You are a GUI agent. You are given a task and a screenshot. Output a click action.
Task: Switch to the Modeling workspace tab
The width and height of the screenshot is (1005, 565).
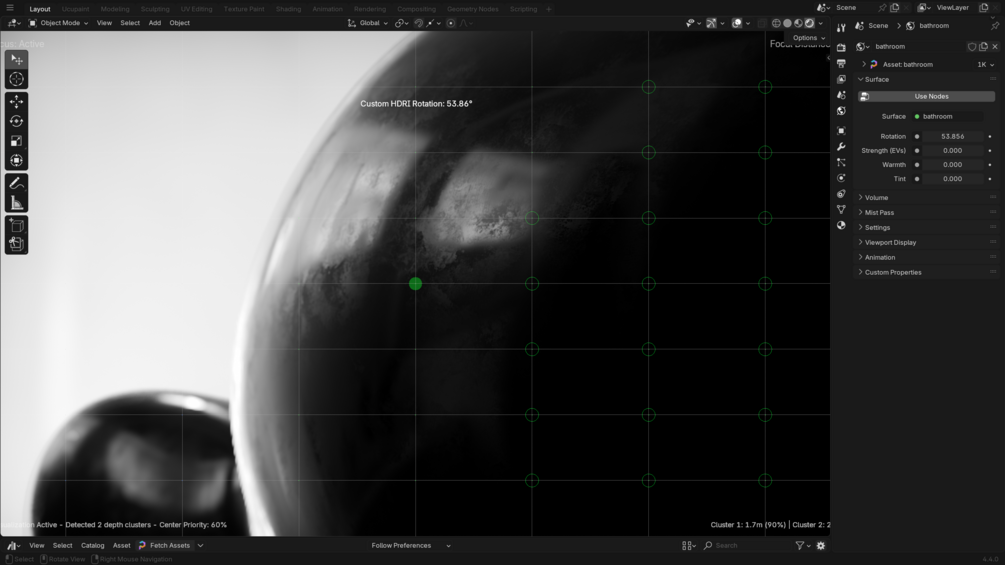pos(115,9)
